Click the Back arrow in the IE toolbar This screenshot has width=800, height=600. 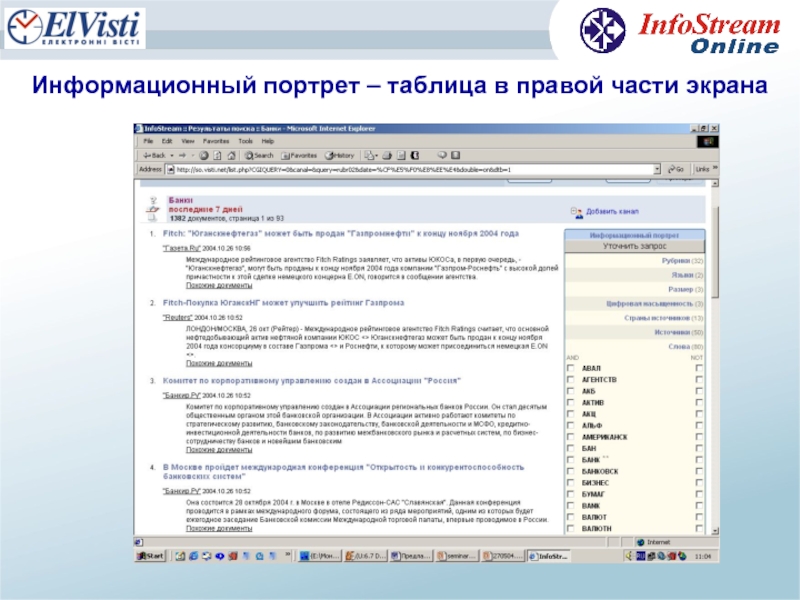154,156
